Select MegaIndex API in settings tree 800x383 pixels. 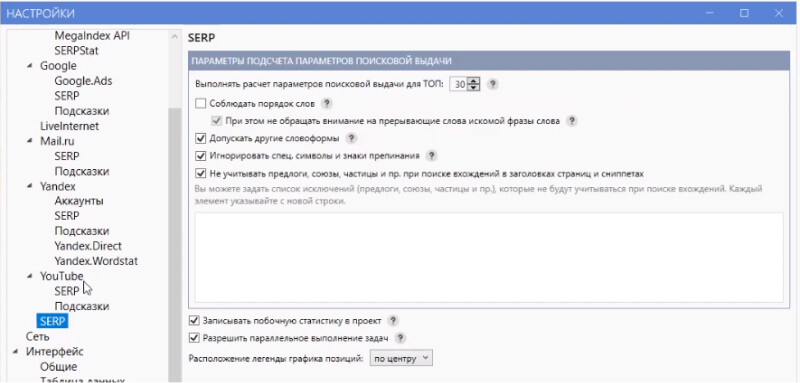click(92, 36)
